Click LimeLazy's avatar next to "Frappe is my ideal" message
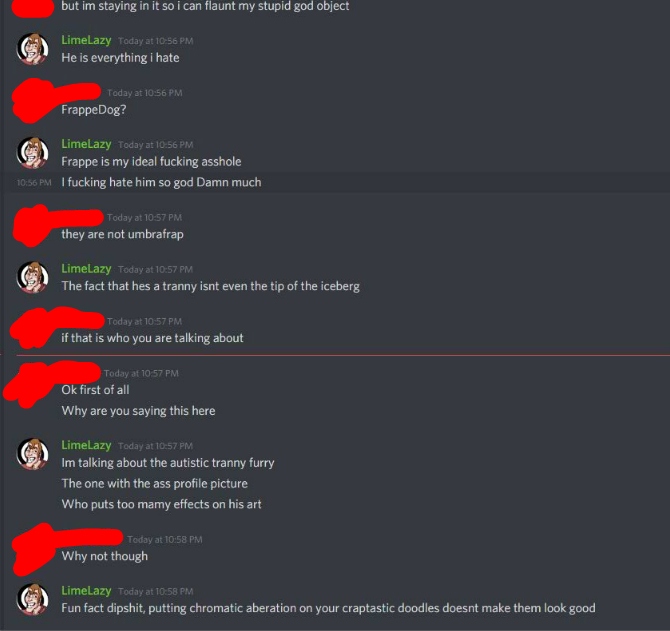The height and width of the screenshot is (631, 670). (32, 153)
